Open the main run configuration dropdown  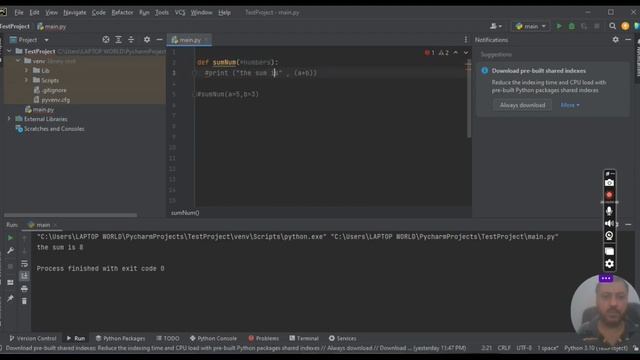pyautogui.click(x=530, y=26)
